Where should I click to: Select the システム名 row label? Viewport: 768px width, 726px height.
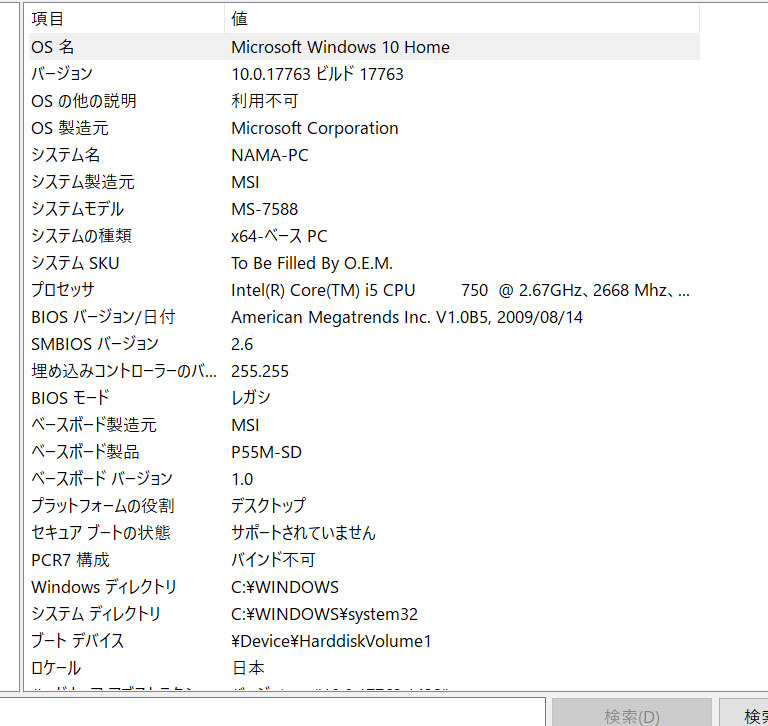coord(65,155)
